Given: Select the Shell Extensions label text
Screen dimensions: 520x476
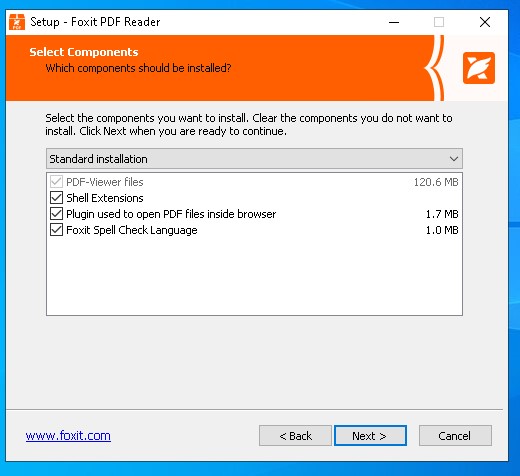Looking at the screenshot, I should [105, 198].
